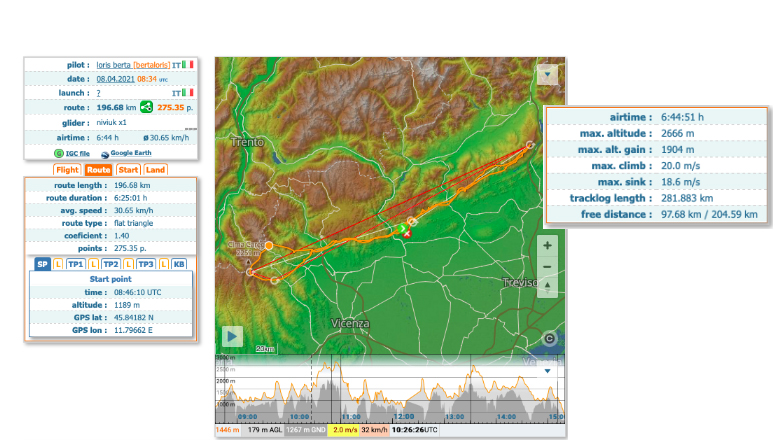The image size is (780, 440).
Task: Click the copyright icon on map
Action: 549,338
